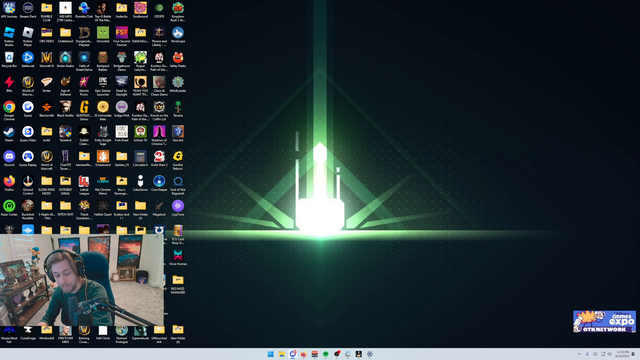
Task: Launch Dead by Daylight shortcut
Action: click(x=122, y=86)
